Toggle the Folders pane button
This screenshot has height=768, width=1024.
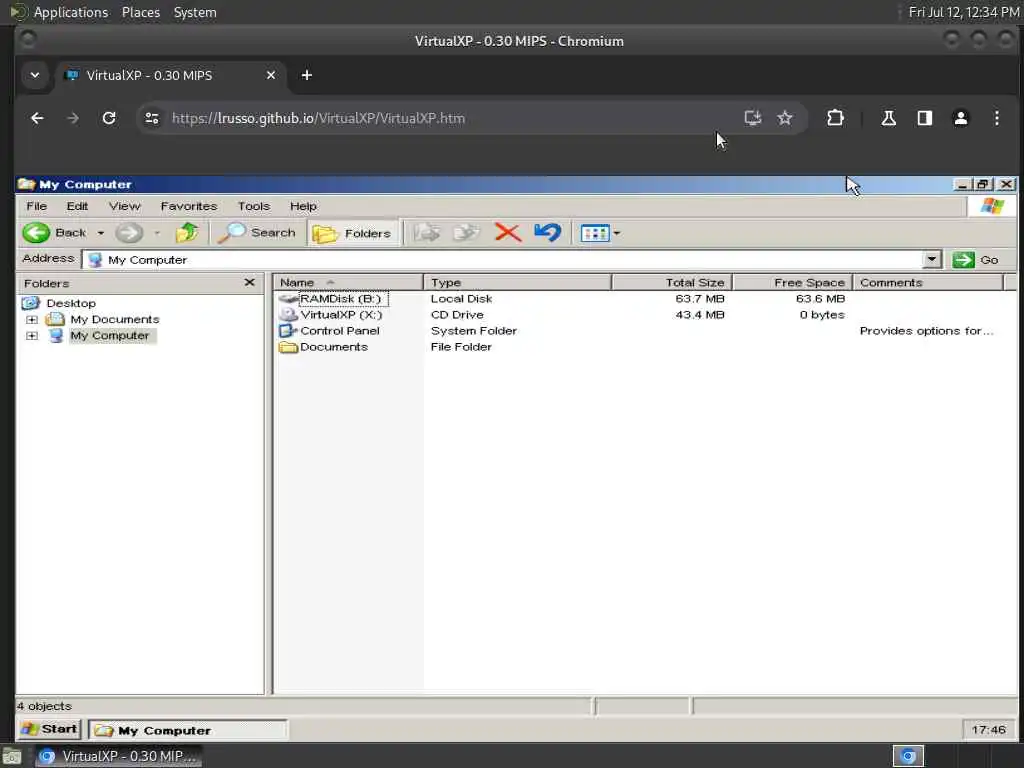click(352, 233)
